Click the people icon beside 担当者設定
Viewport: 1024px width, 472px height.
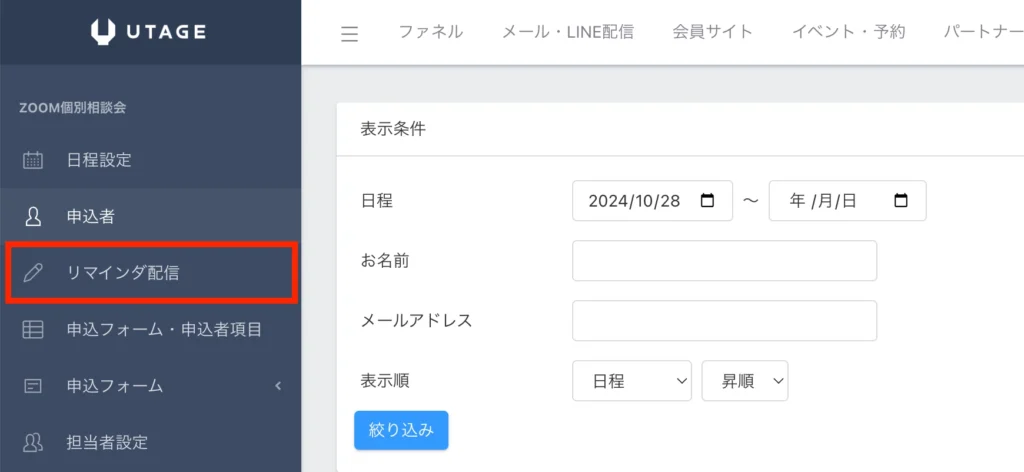(33, 443)
